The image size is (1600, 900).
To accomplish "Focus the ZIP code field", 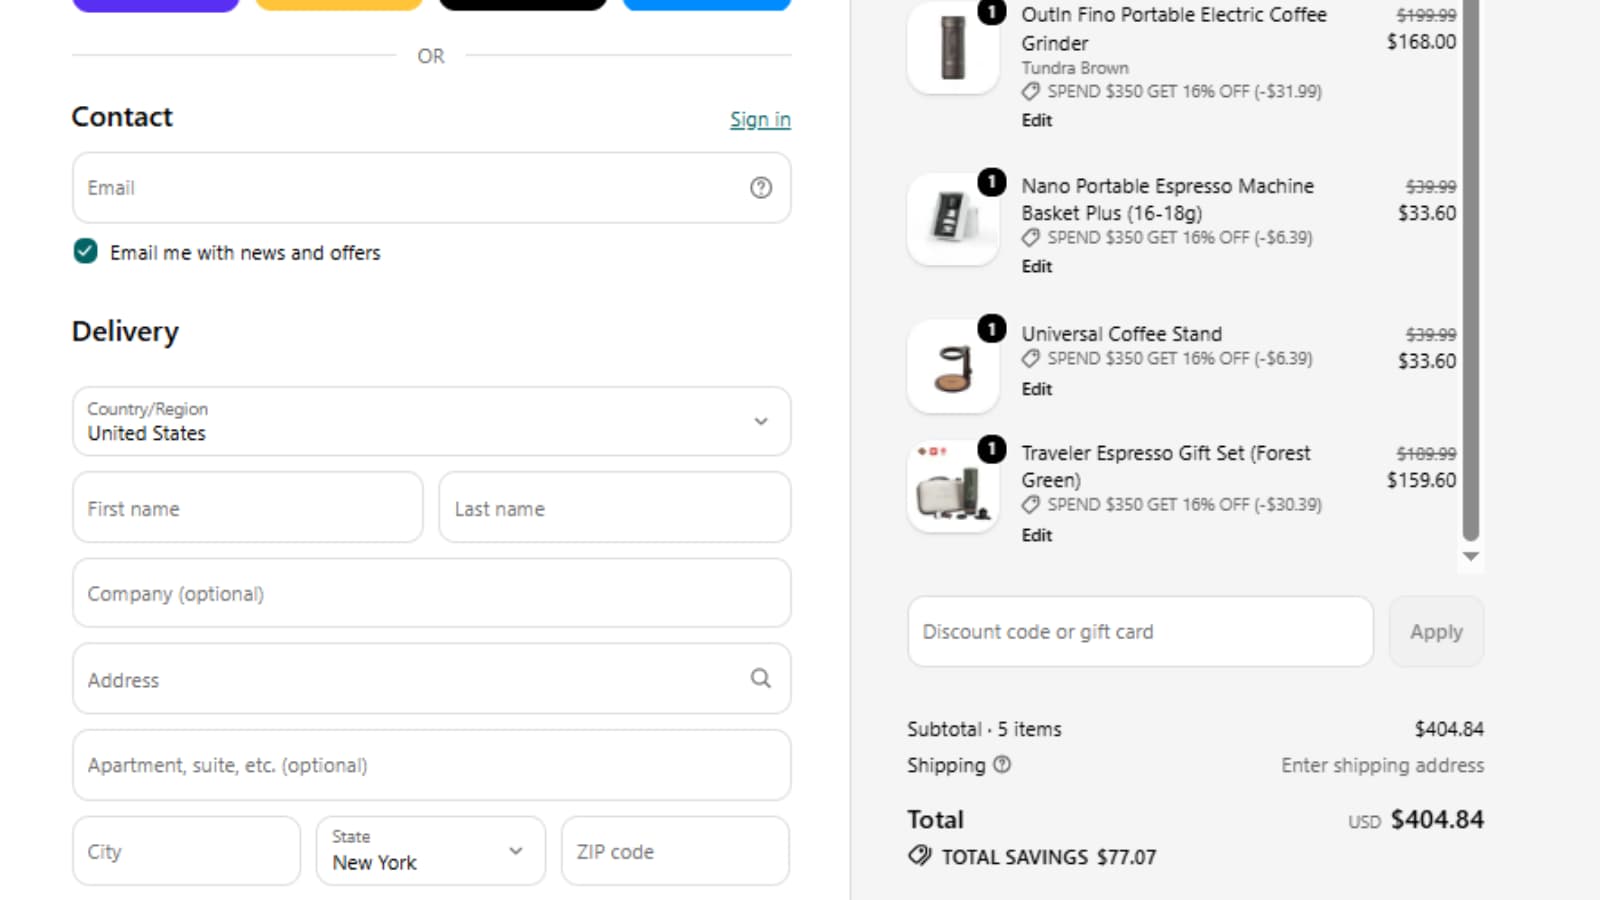I will coord(676,851).
